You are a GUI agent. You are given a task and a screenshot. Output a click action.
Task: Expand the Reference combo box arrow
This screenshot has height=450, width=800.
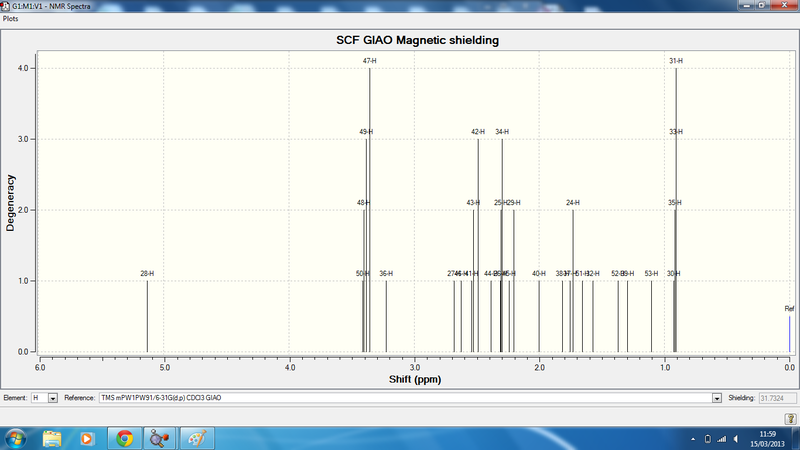click(717, 398)
